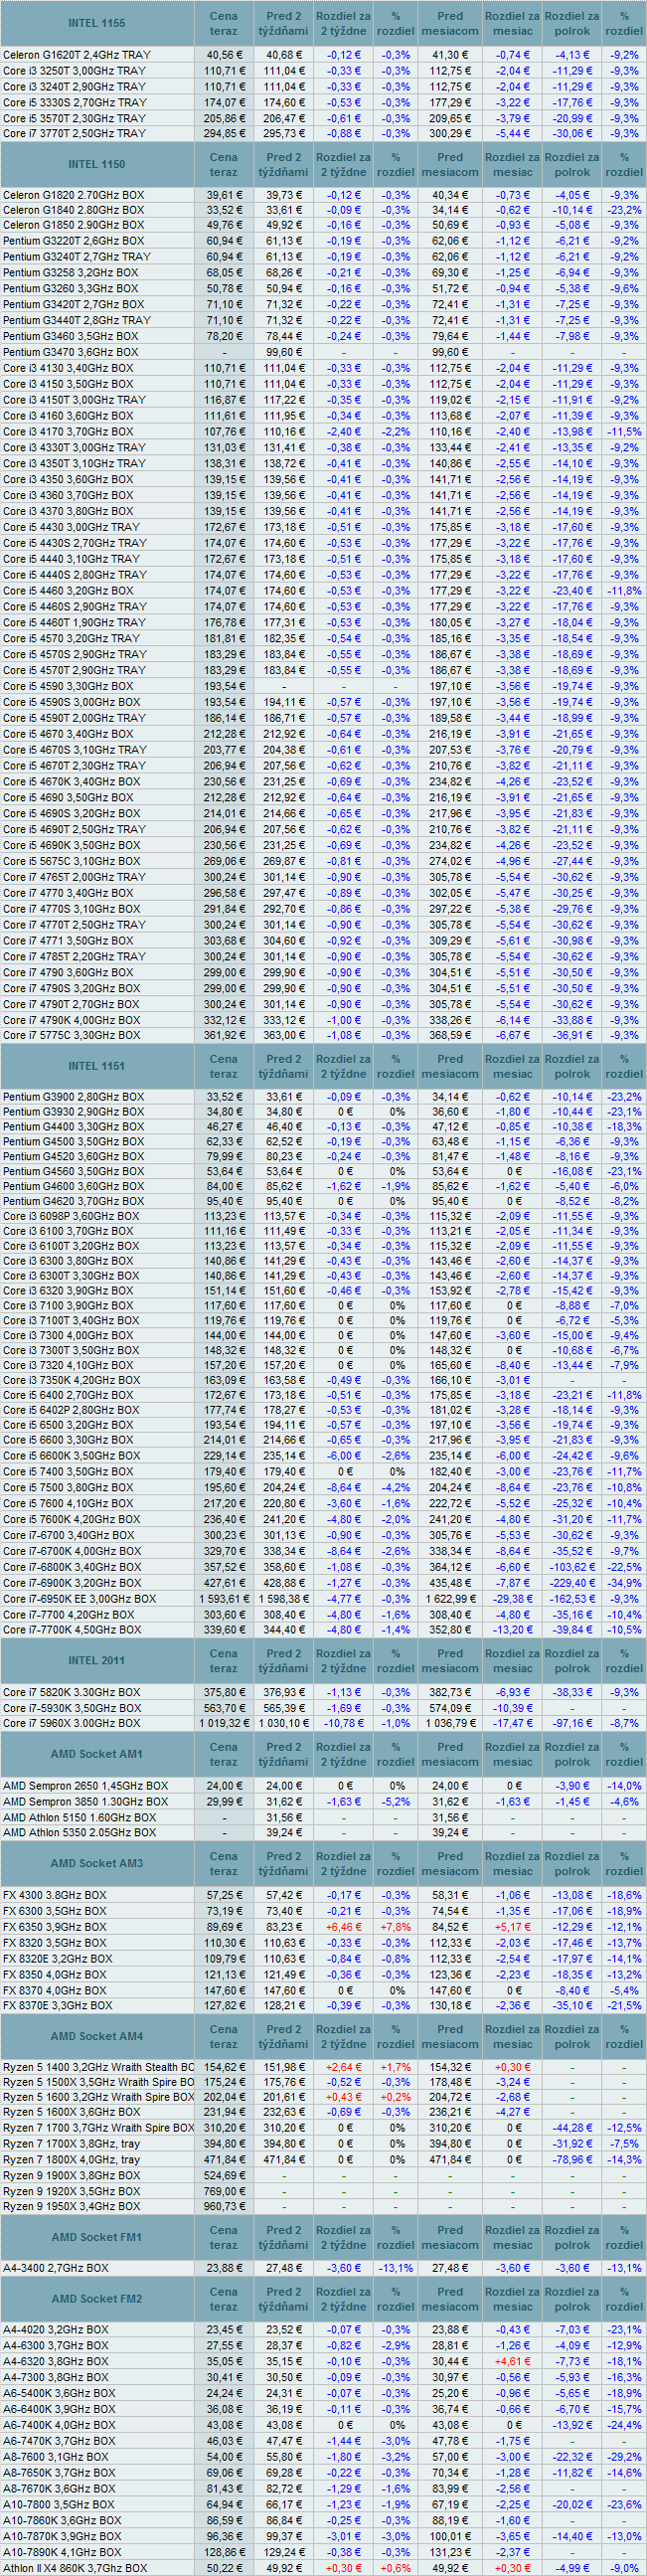The image size is (647, 2576).
Task: Click half-year difference -229,40 €
Action: (x=572, y=1582)
